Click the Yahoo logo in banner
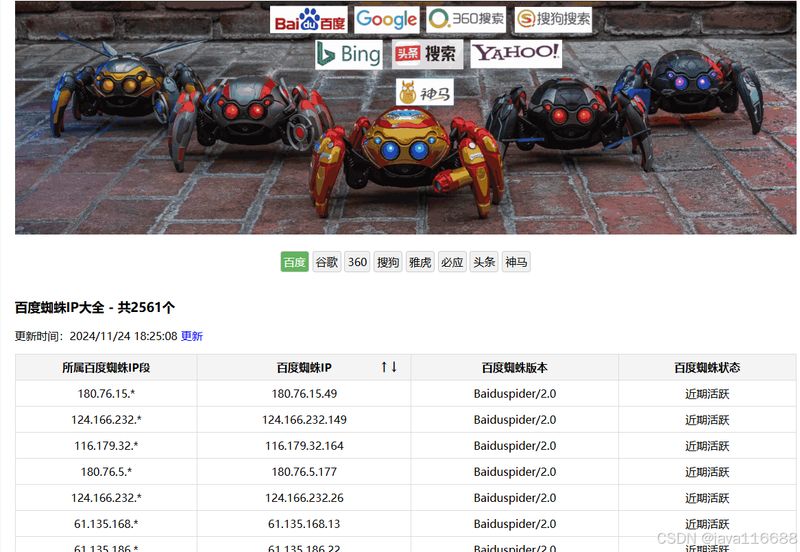This screenshot has height=552, width=800. coord(516,54)
